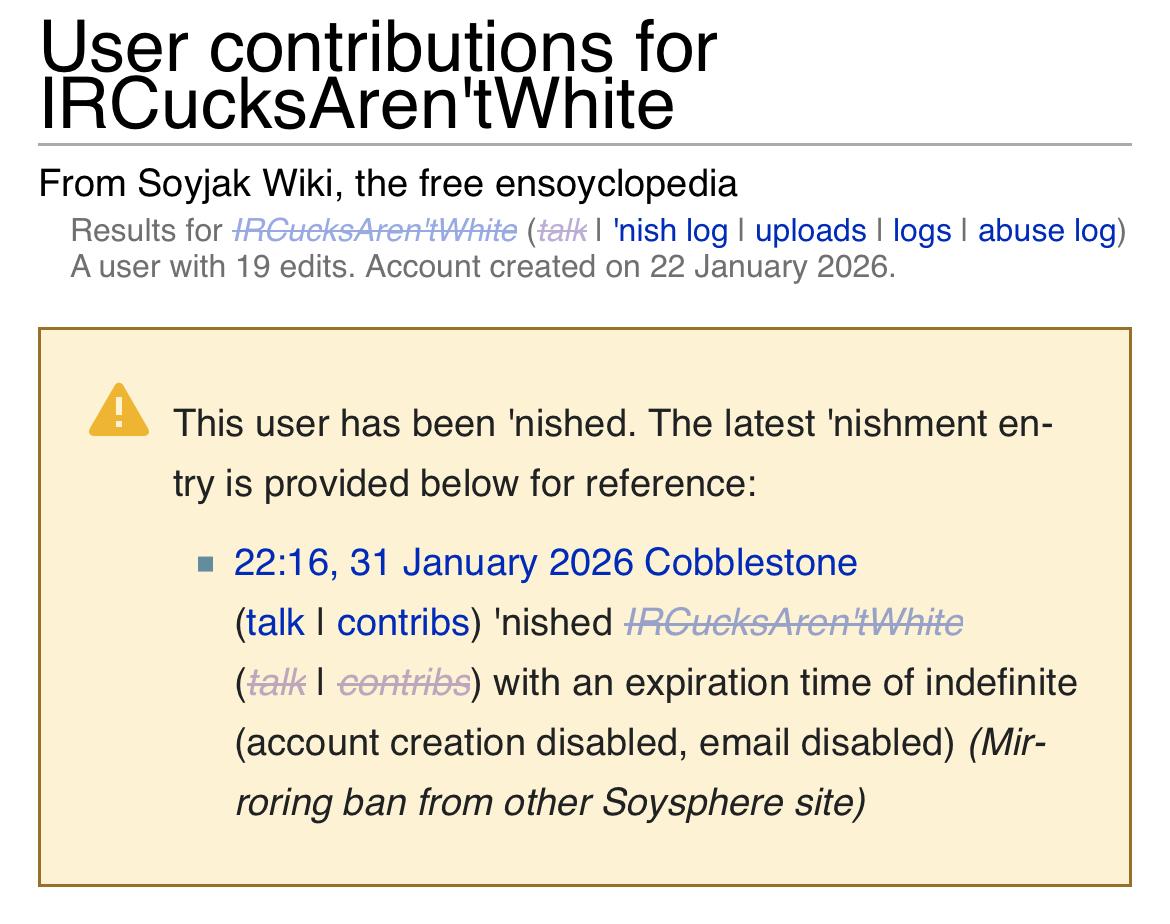Open the 'nish log link

pos(671,231)
